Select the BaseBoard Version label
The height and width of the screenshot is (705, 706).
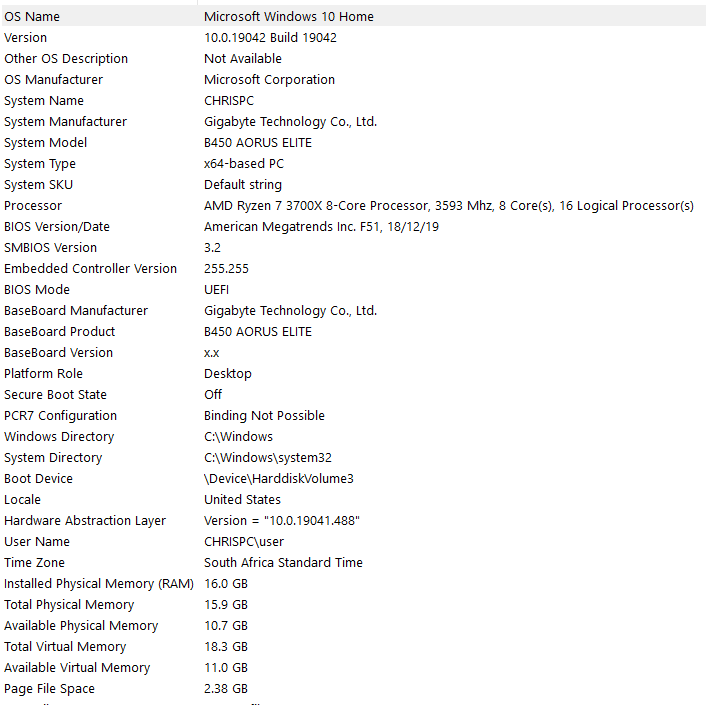[x=59, y=353]
